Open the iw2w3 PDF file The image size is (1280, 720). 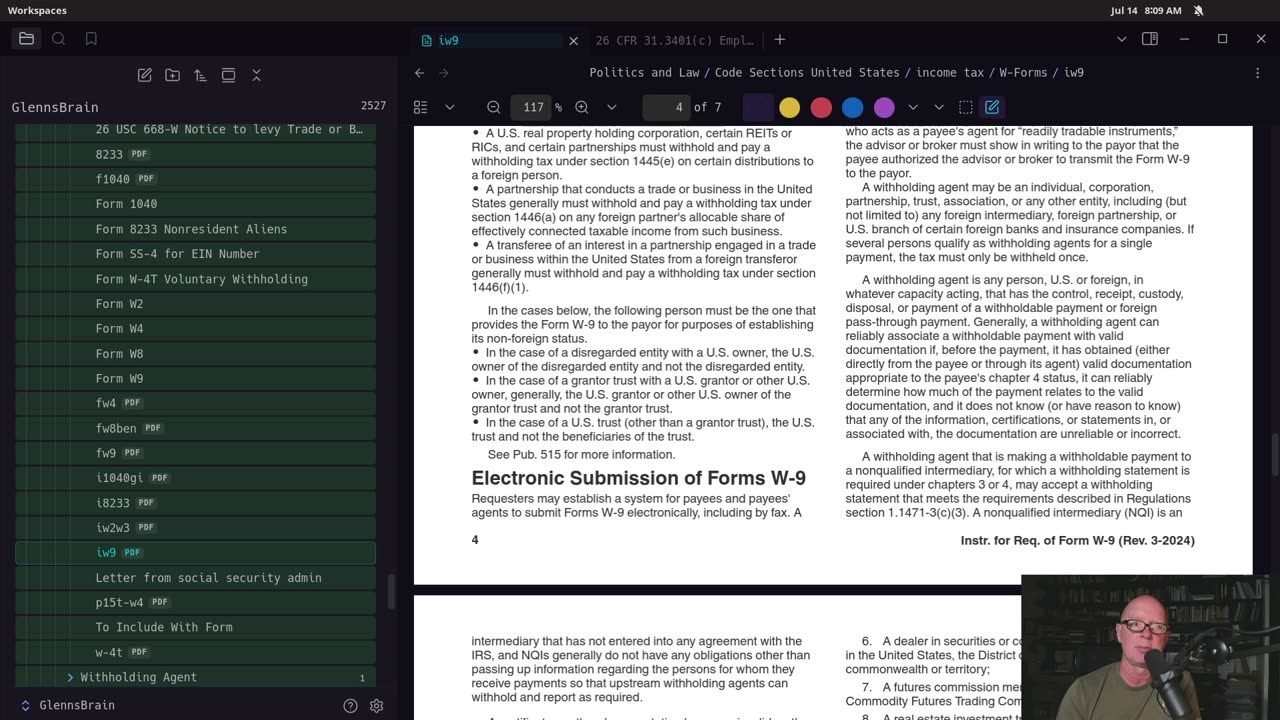tap(195, 527)
